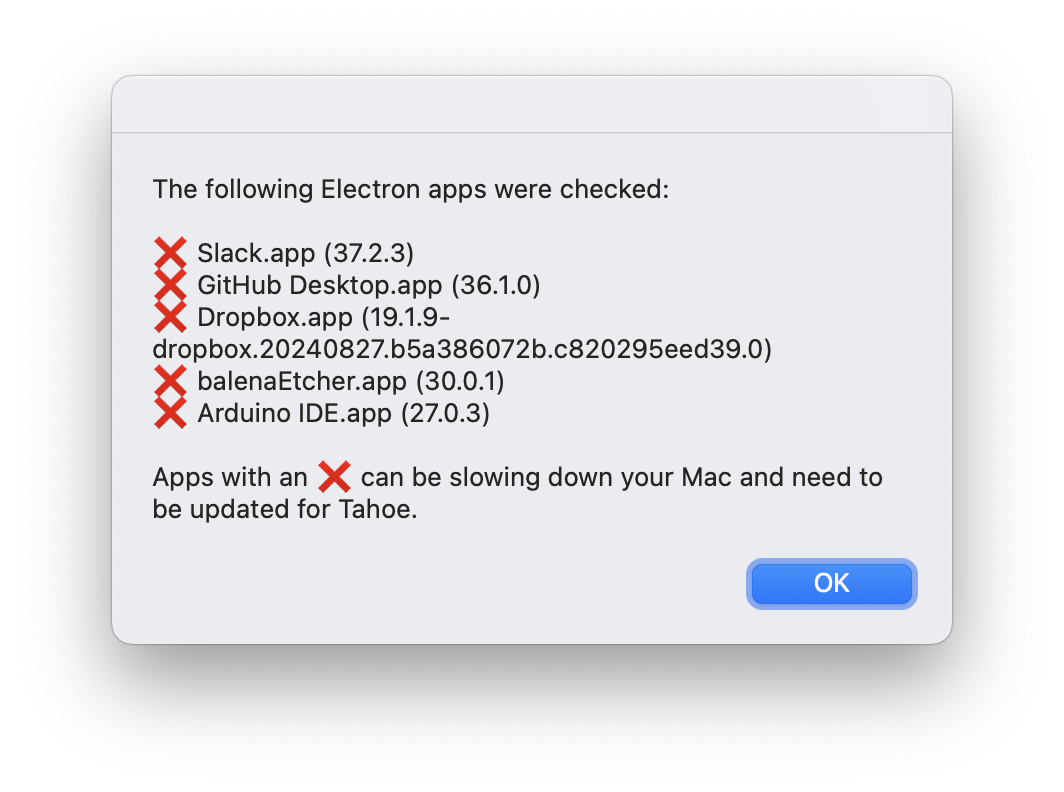Select the X icon beside Dropbox.app
The image size is (1064, 792).
click(x=171, y=317)
